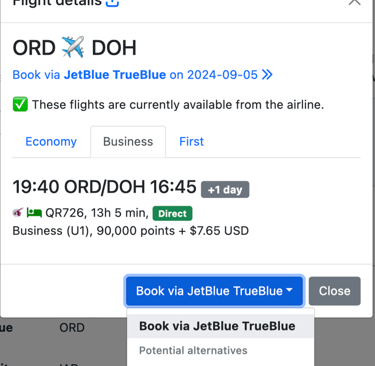The width and height of the screenshot is (375, 366).
Task: Click the +1 day badge
Action: click(225, 190)
